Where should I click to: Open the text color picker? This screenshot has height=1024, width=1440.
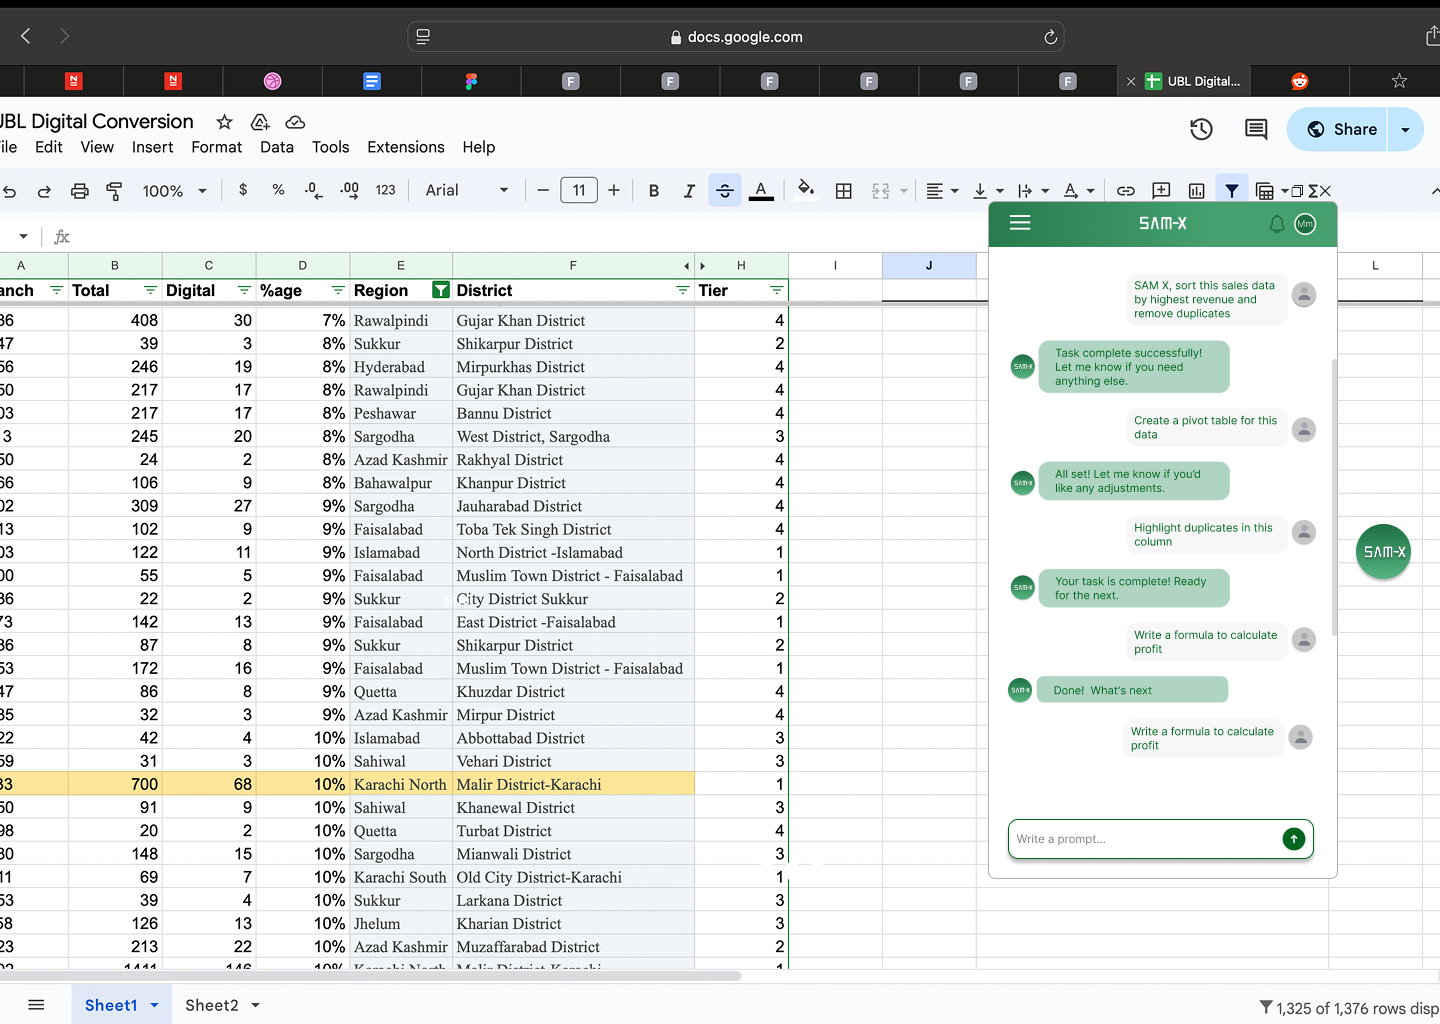761,191
